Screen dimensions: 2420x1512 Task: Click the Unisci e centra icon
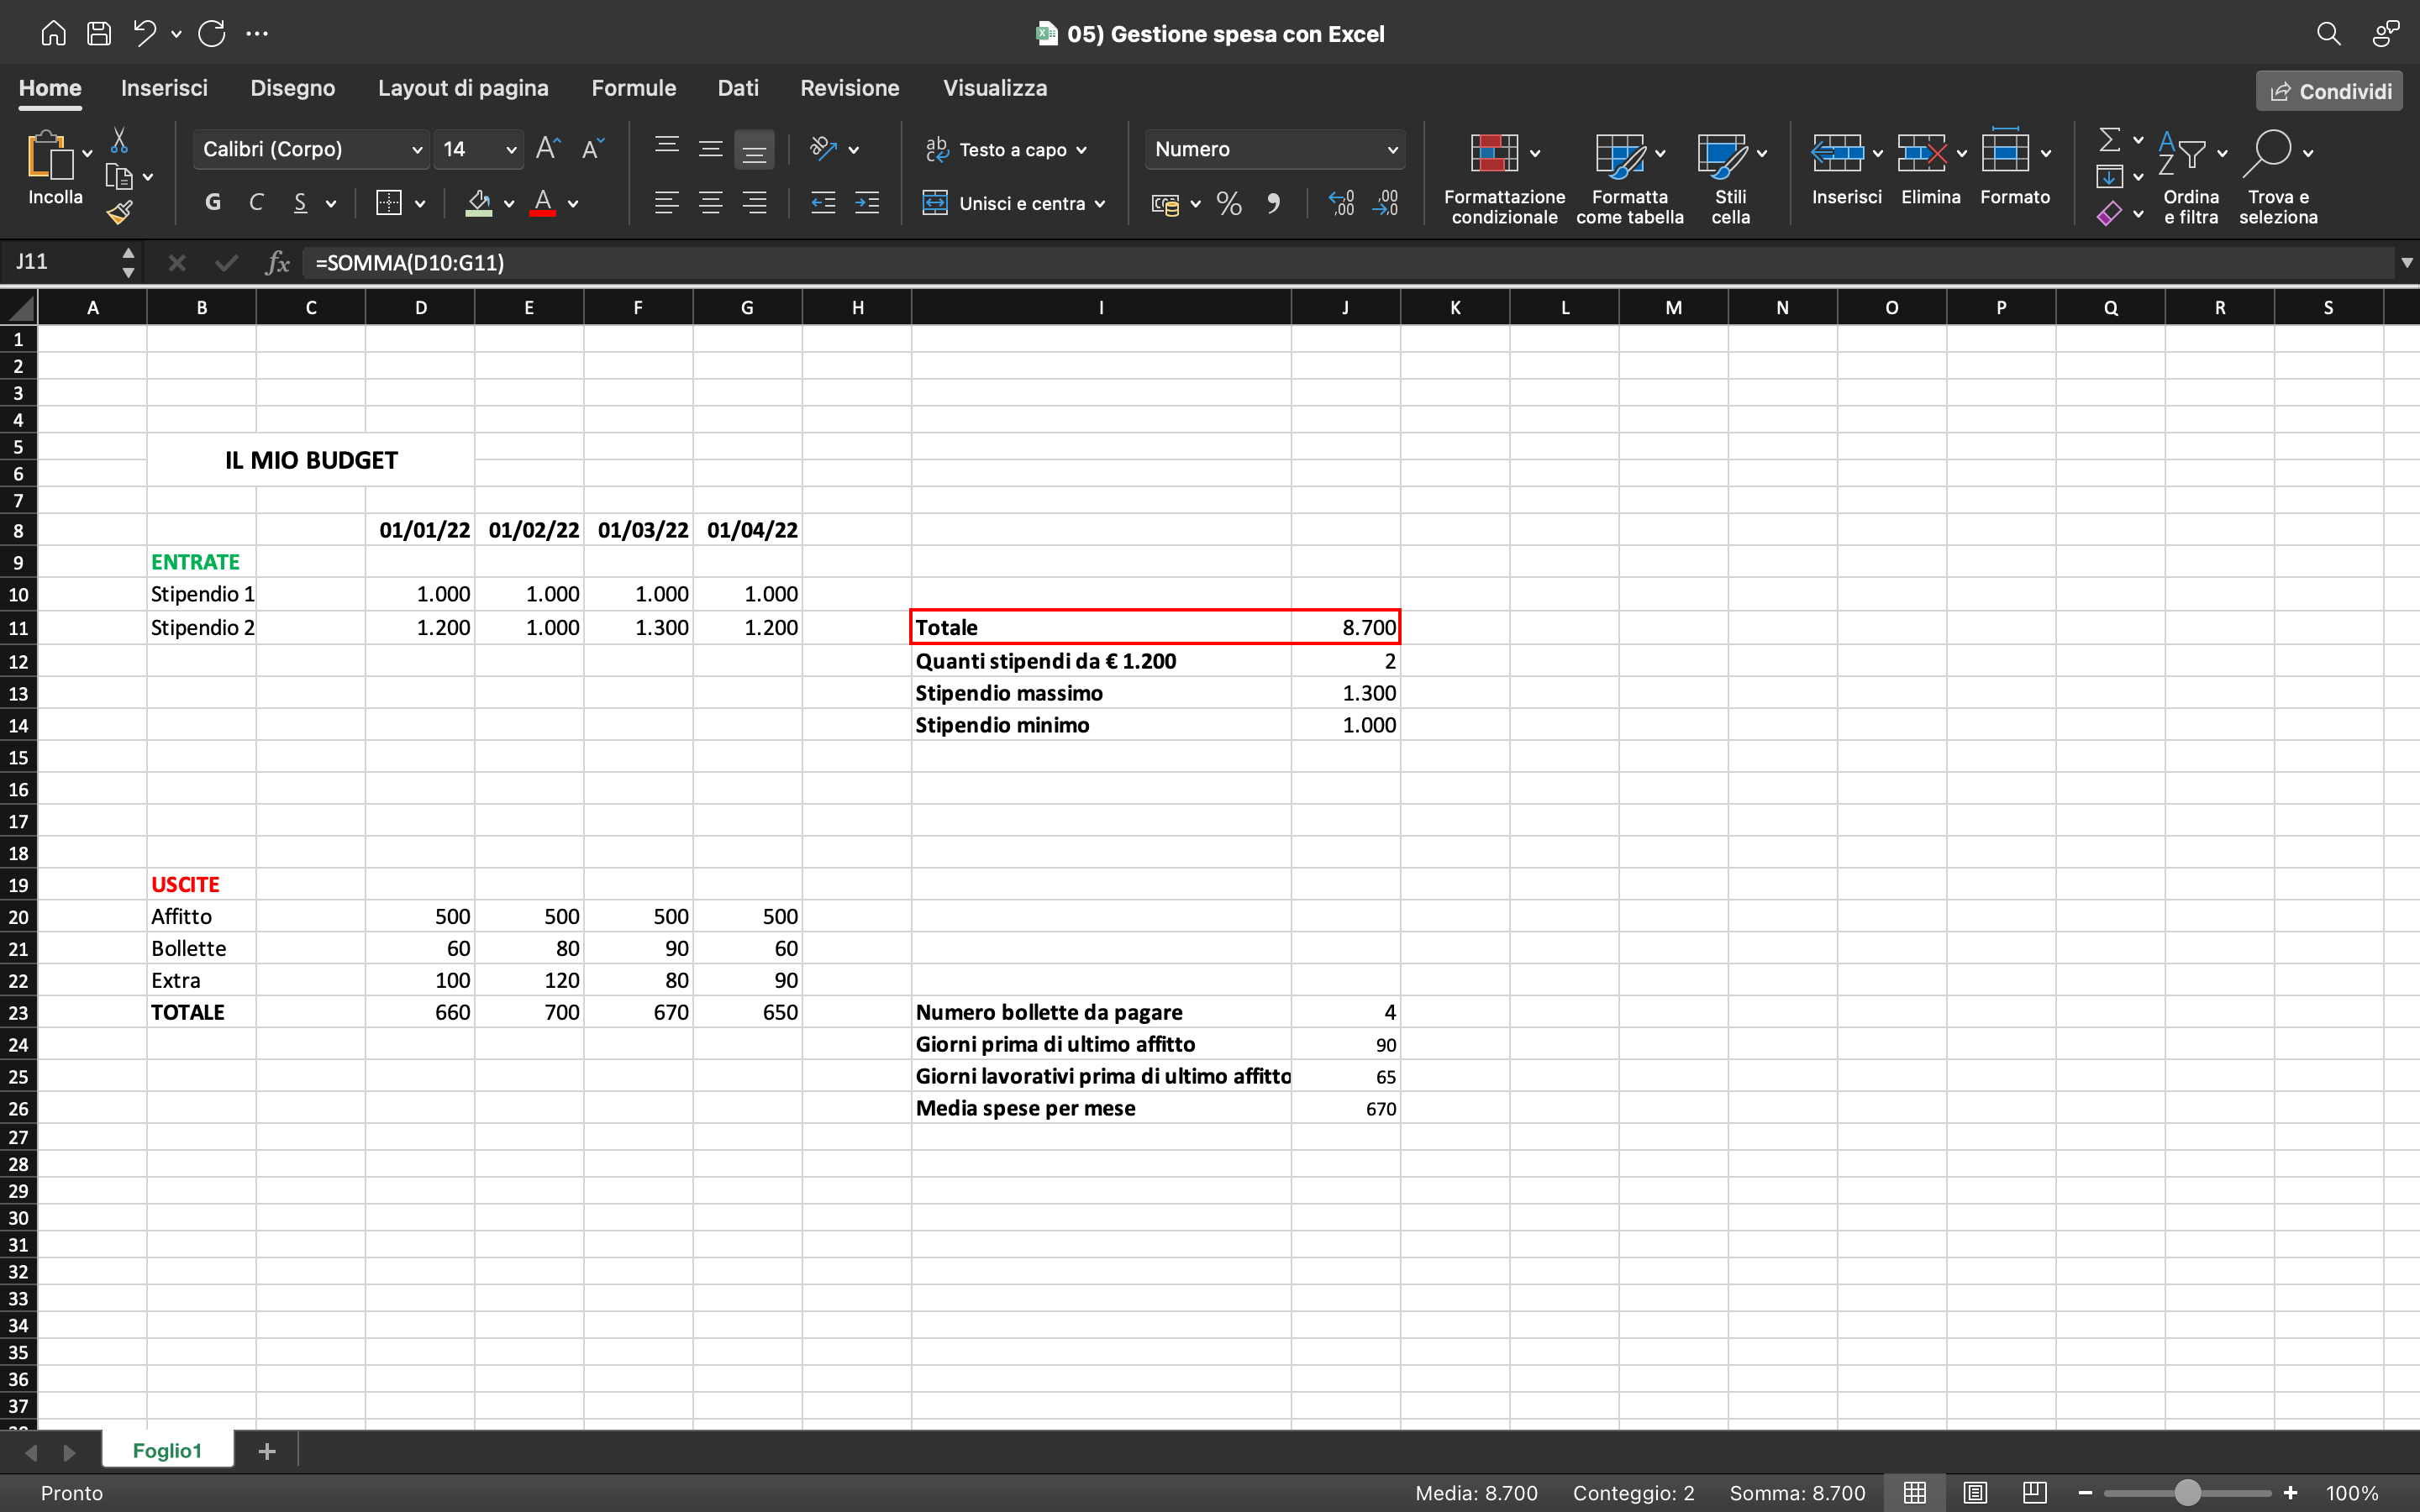tap(938, 203)
